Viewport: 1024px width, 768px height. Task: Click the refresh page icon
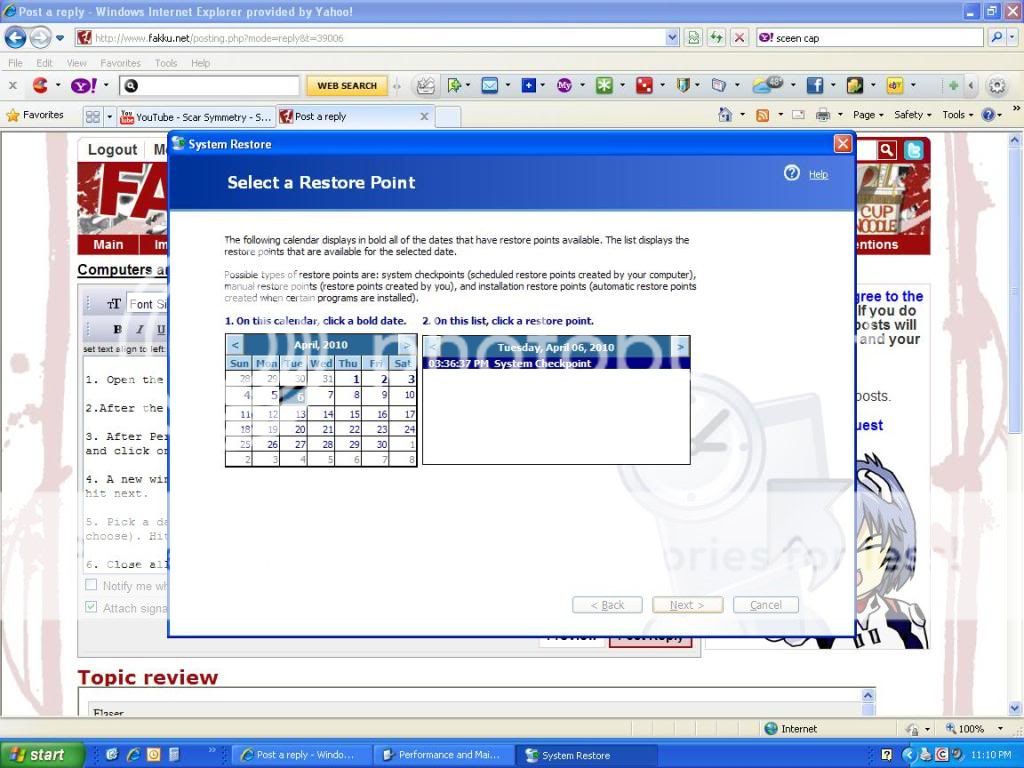[716, 38]
